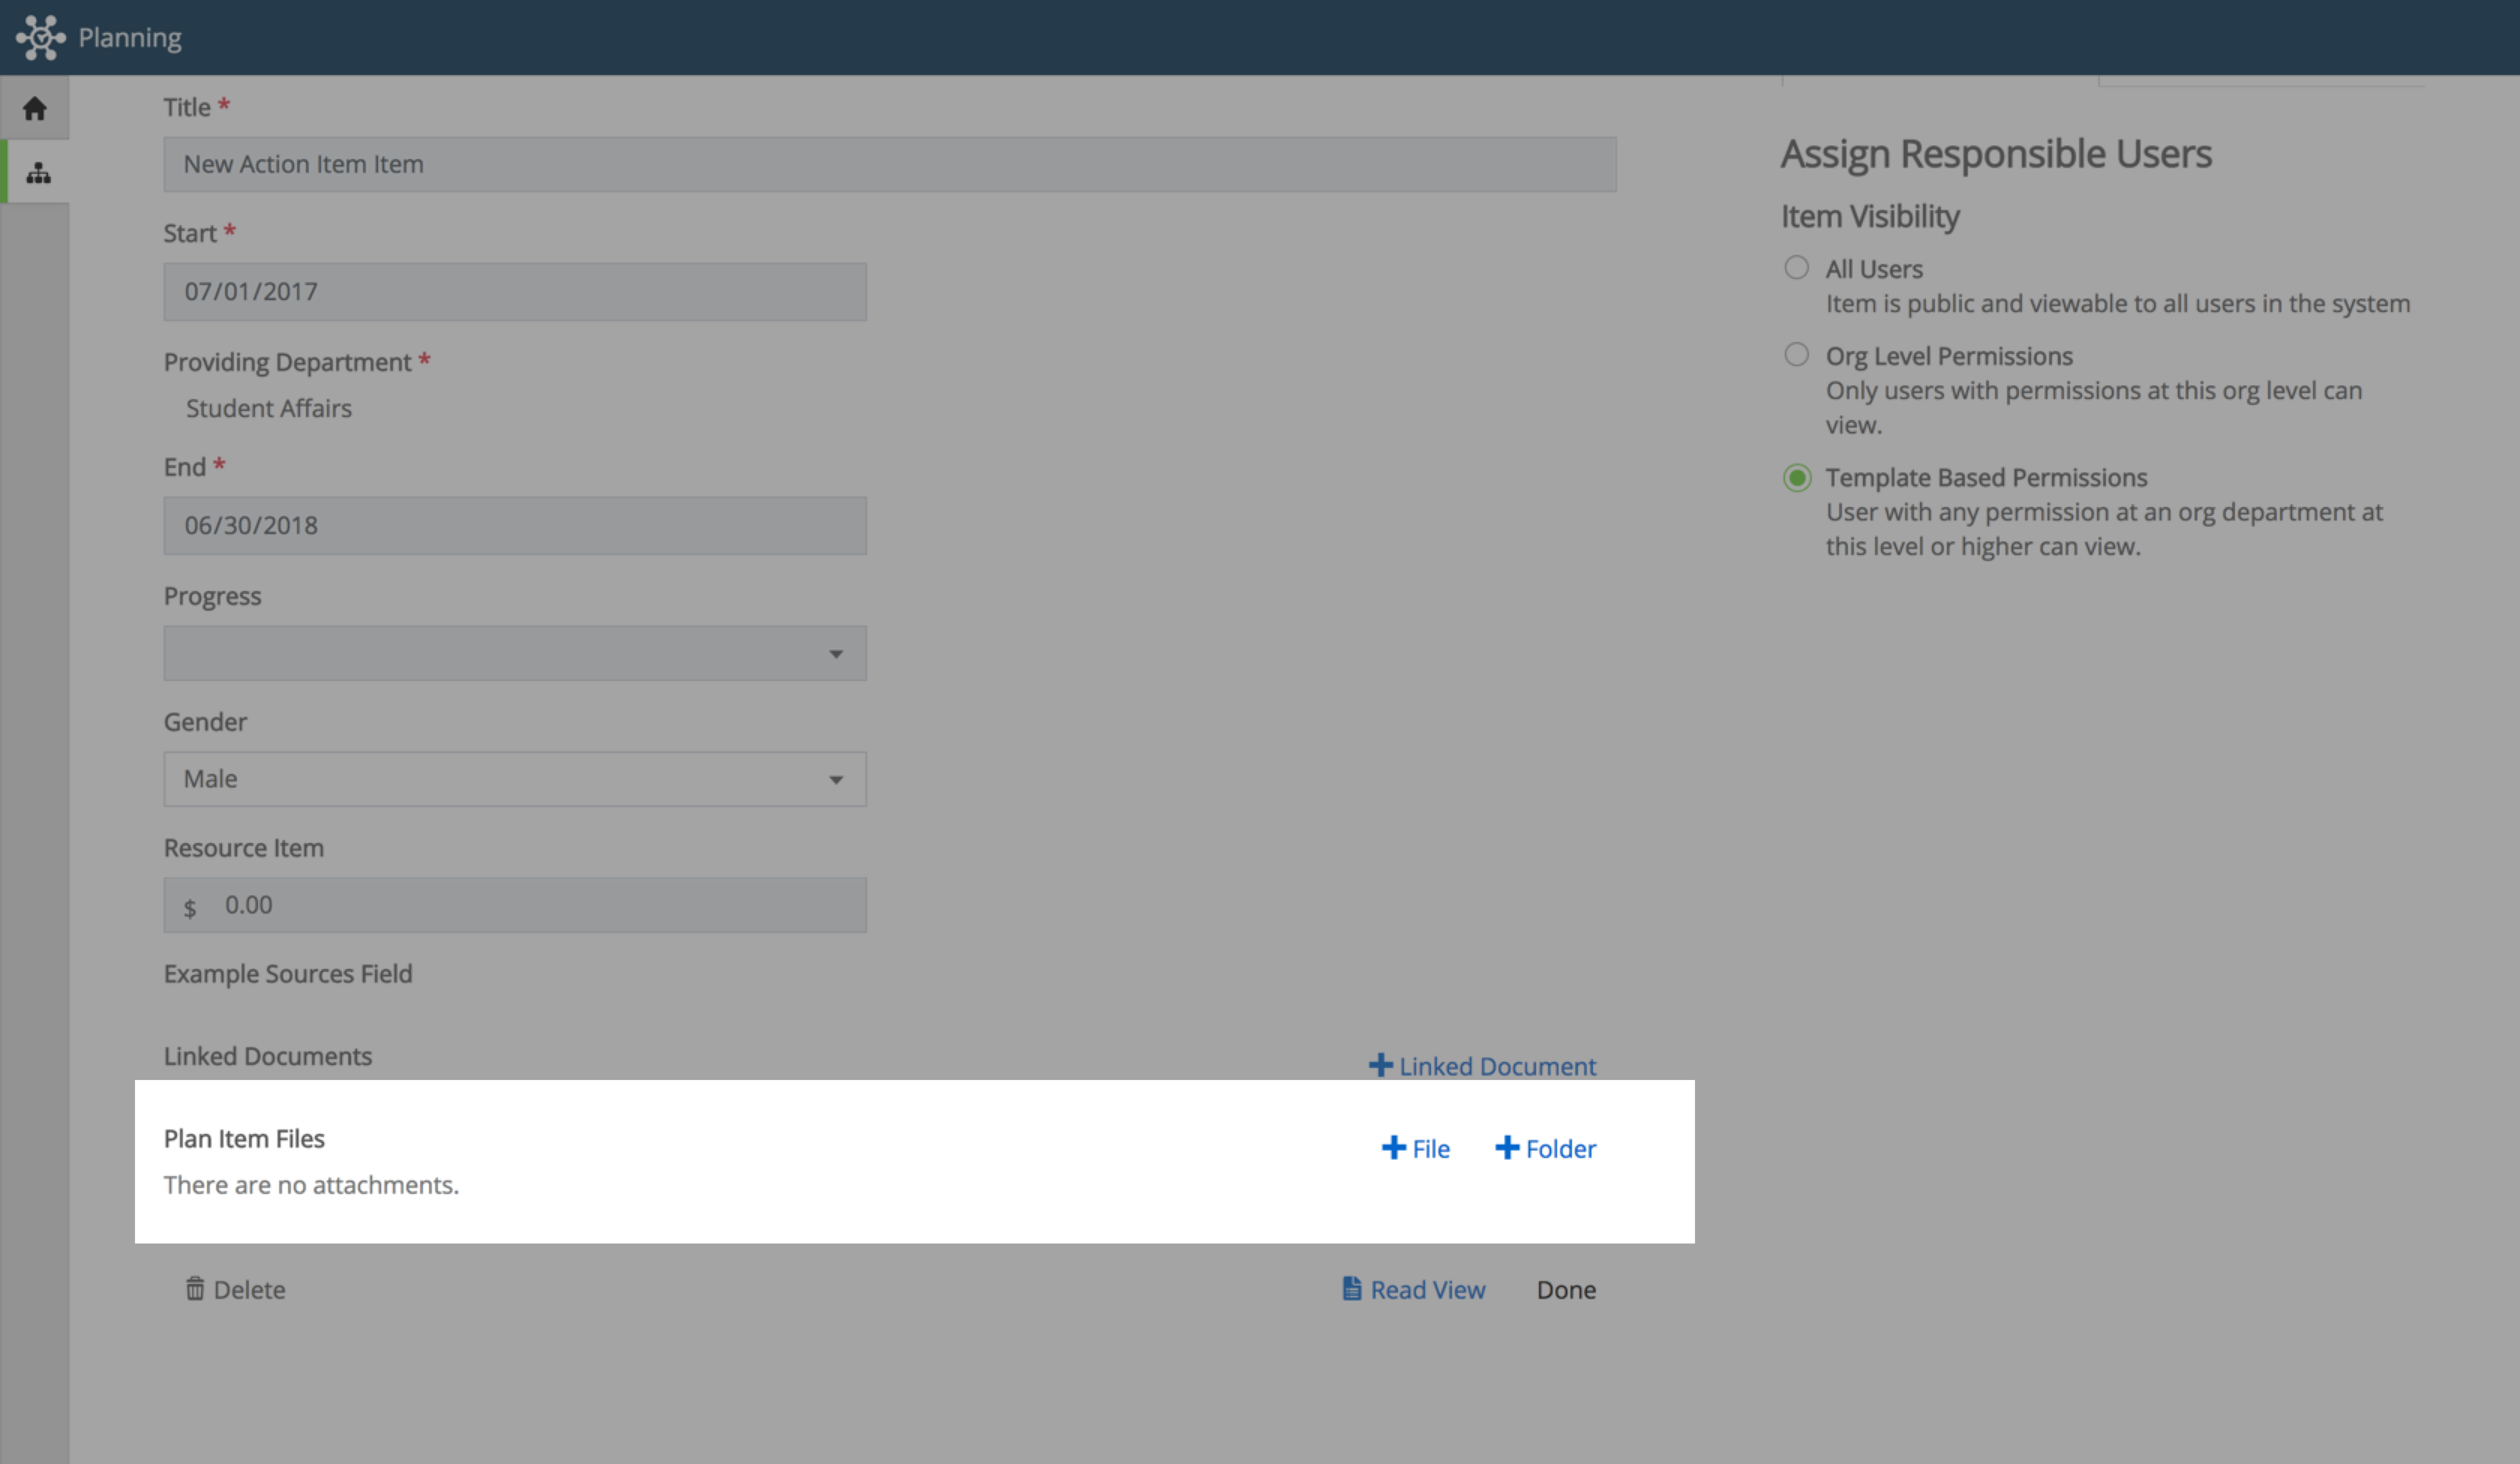Click the Title input field
2520x1464 pixels.
click(890, 164)
